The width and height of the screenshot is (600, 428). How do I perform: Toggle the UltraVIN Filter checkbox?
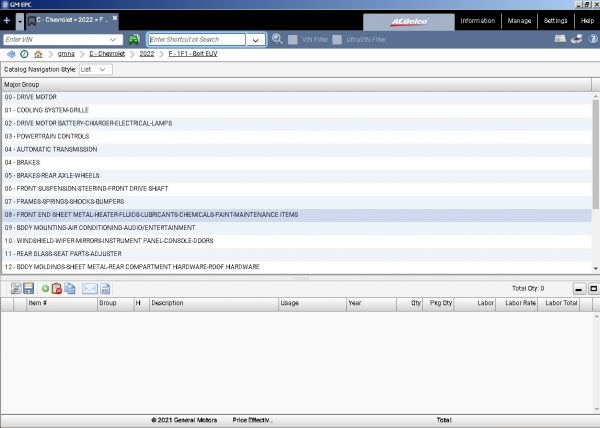point(337,39)
